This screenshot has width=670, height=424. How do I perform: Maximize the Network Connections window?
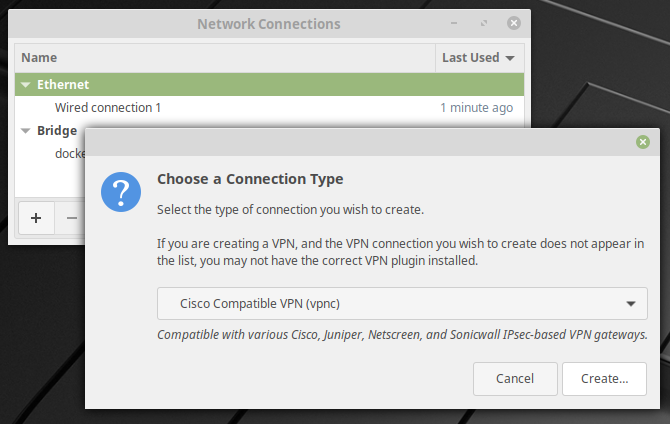484,23
